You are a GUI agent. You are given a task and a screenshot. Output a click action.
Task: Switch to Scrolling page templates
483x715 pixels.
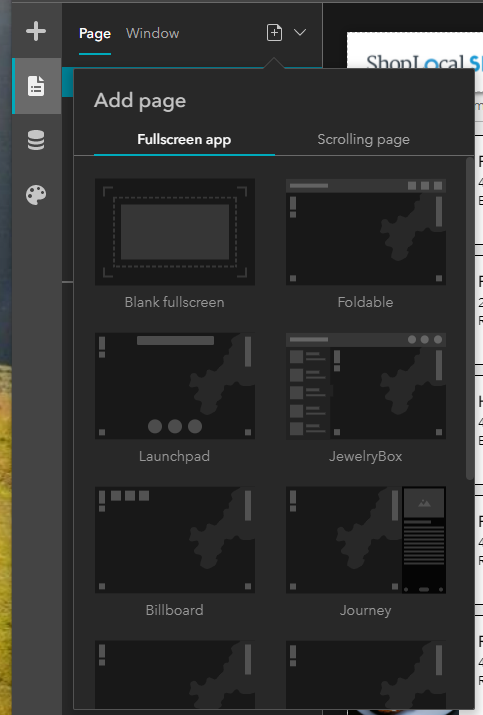tap(363, 139)
